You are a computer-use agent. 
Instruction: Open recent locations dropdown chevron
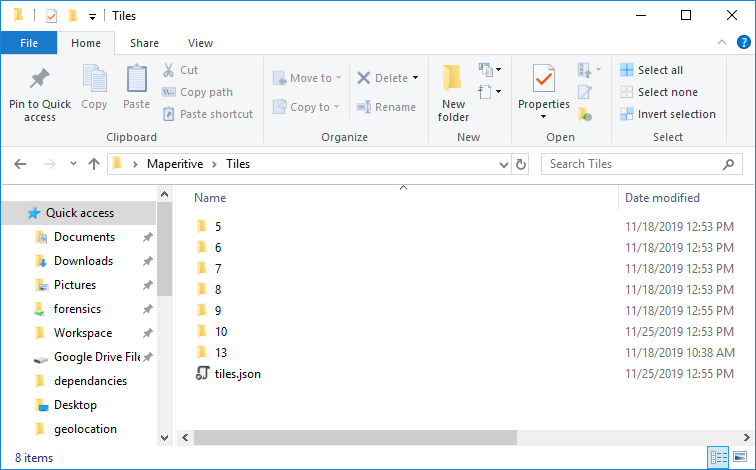pyautogui.click(x=73, y=164)
